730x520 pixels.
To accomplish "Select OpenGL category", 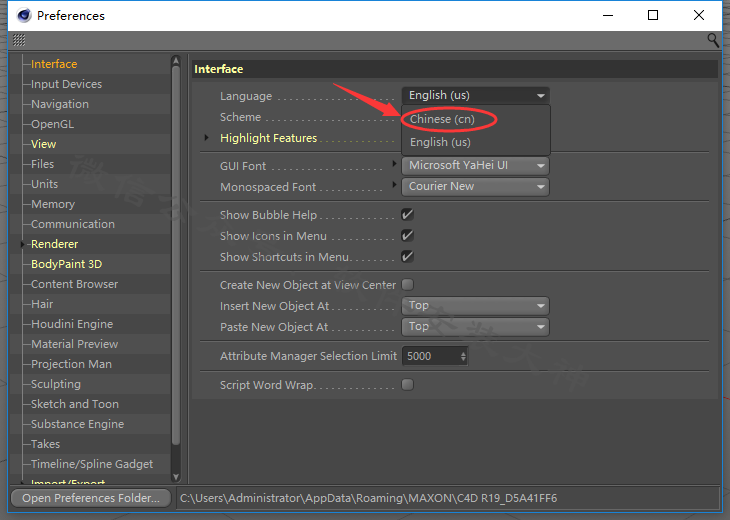I will (x=52, y=124).
